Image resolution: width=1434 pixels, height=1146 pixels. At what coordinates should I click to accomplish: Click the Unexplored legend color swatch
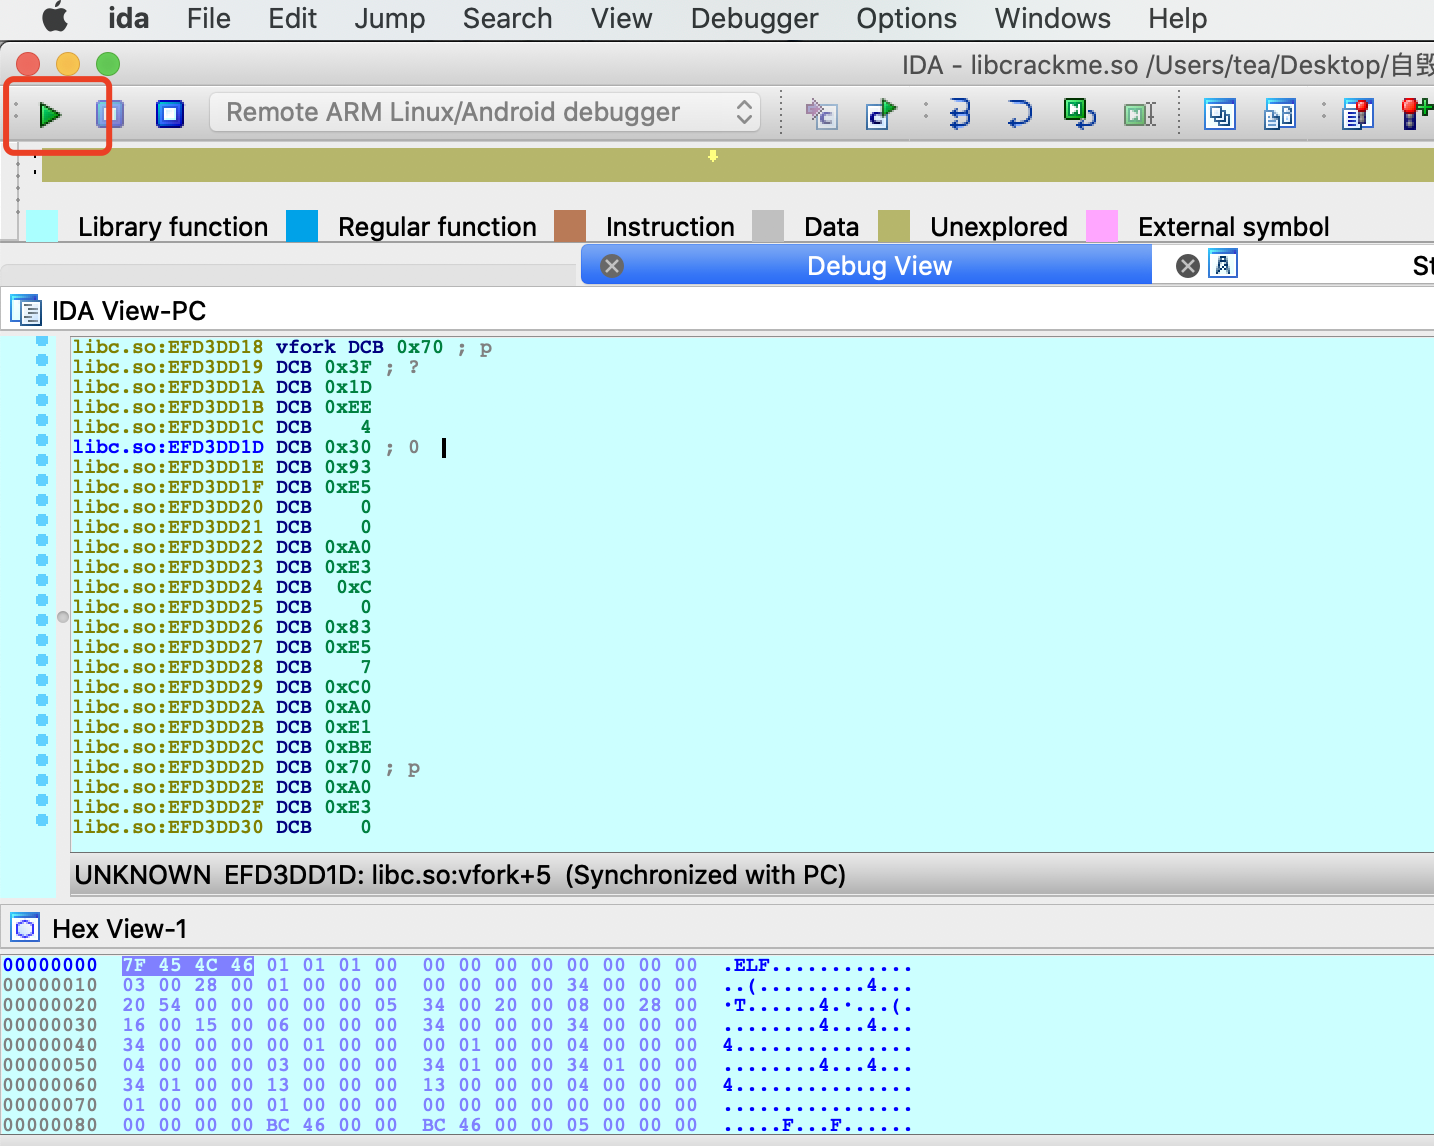894,226
